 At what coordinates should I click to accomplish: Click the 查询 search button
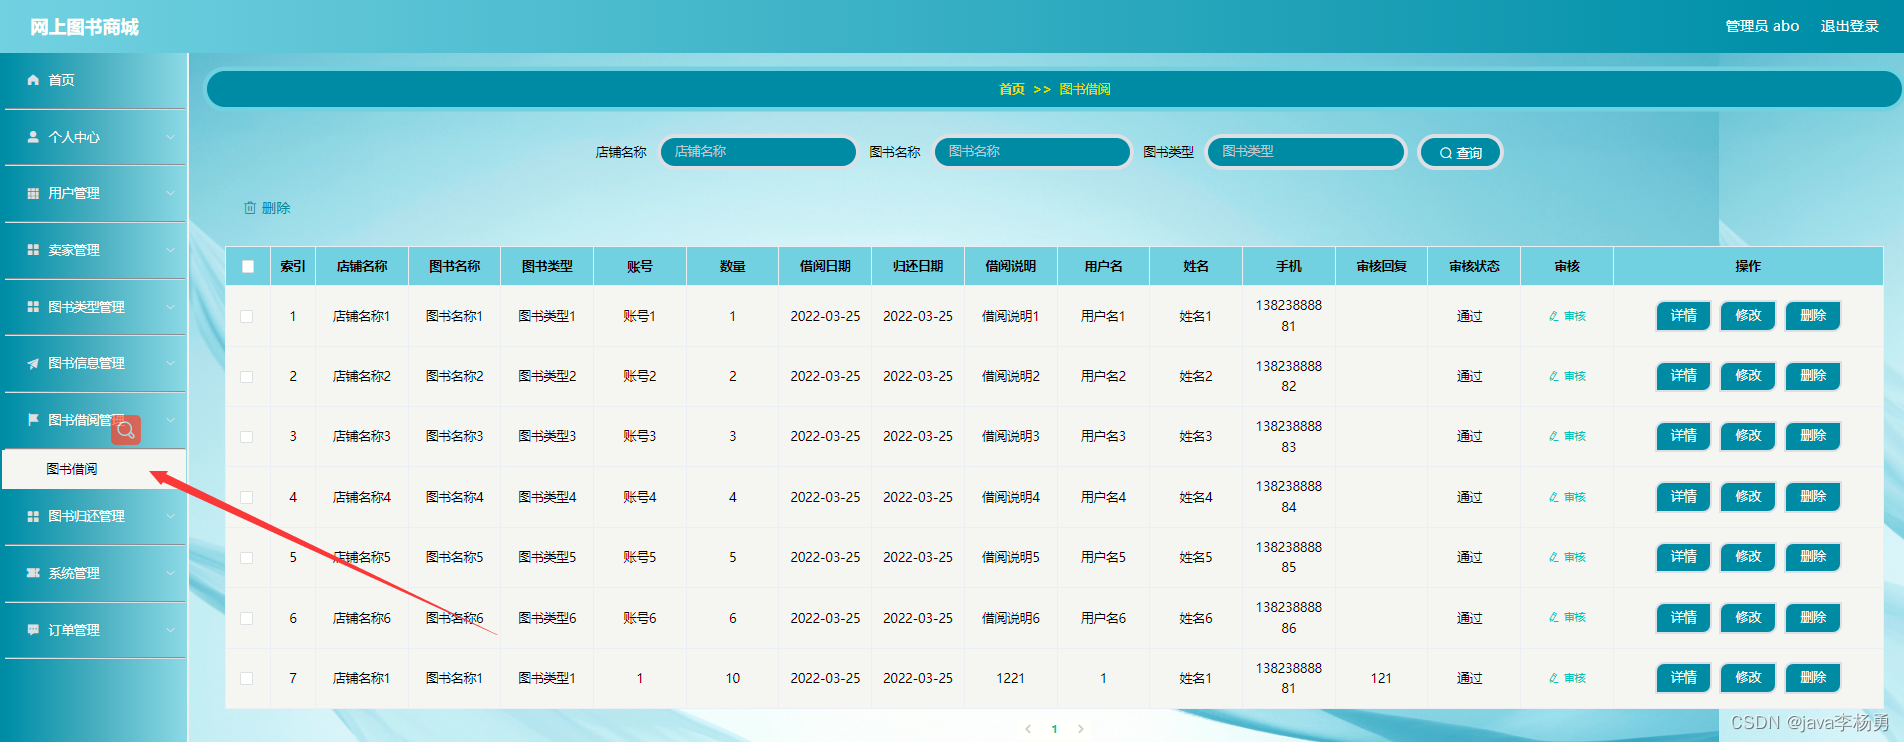click(1460, 152)
